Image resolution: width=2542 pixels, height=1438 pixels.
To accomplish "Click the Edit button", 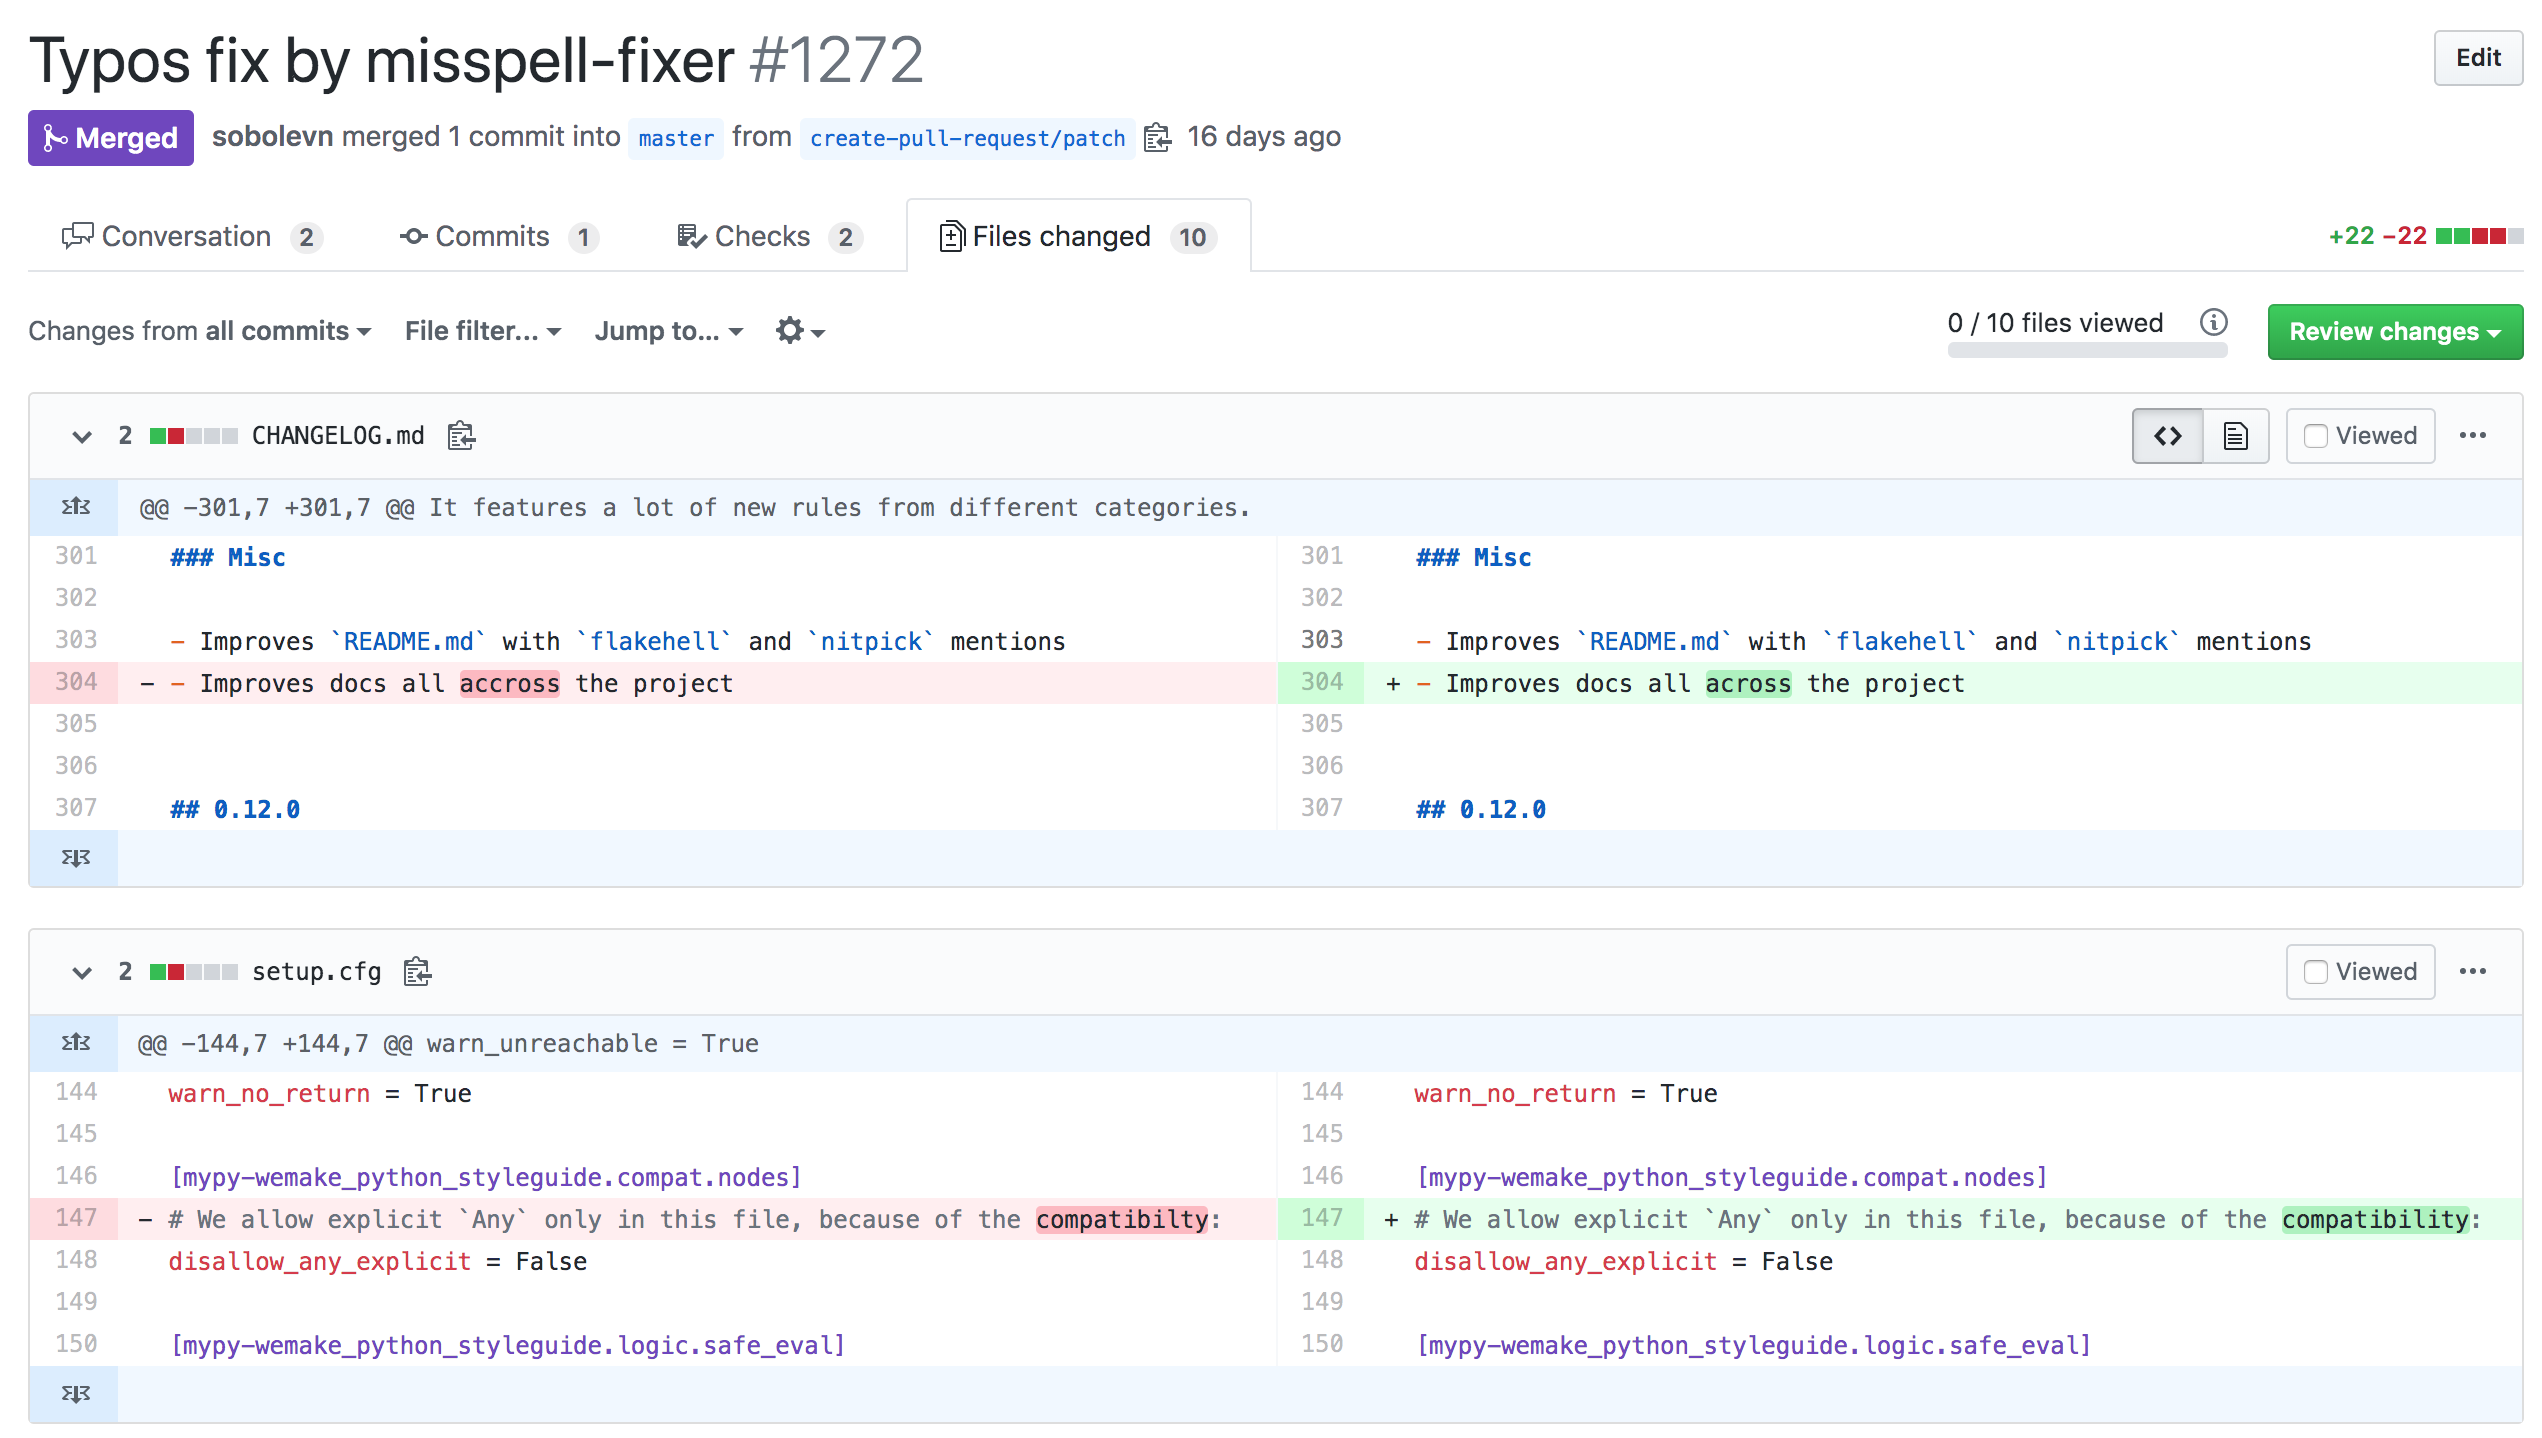I will 2477,58.
